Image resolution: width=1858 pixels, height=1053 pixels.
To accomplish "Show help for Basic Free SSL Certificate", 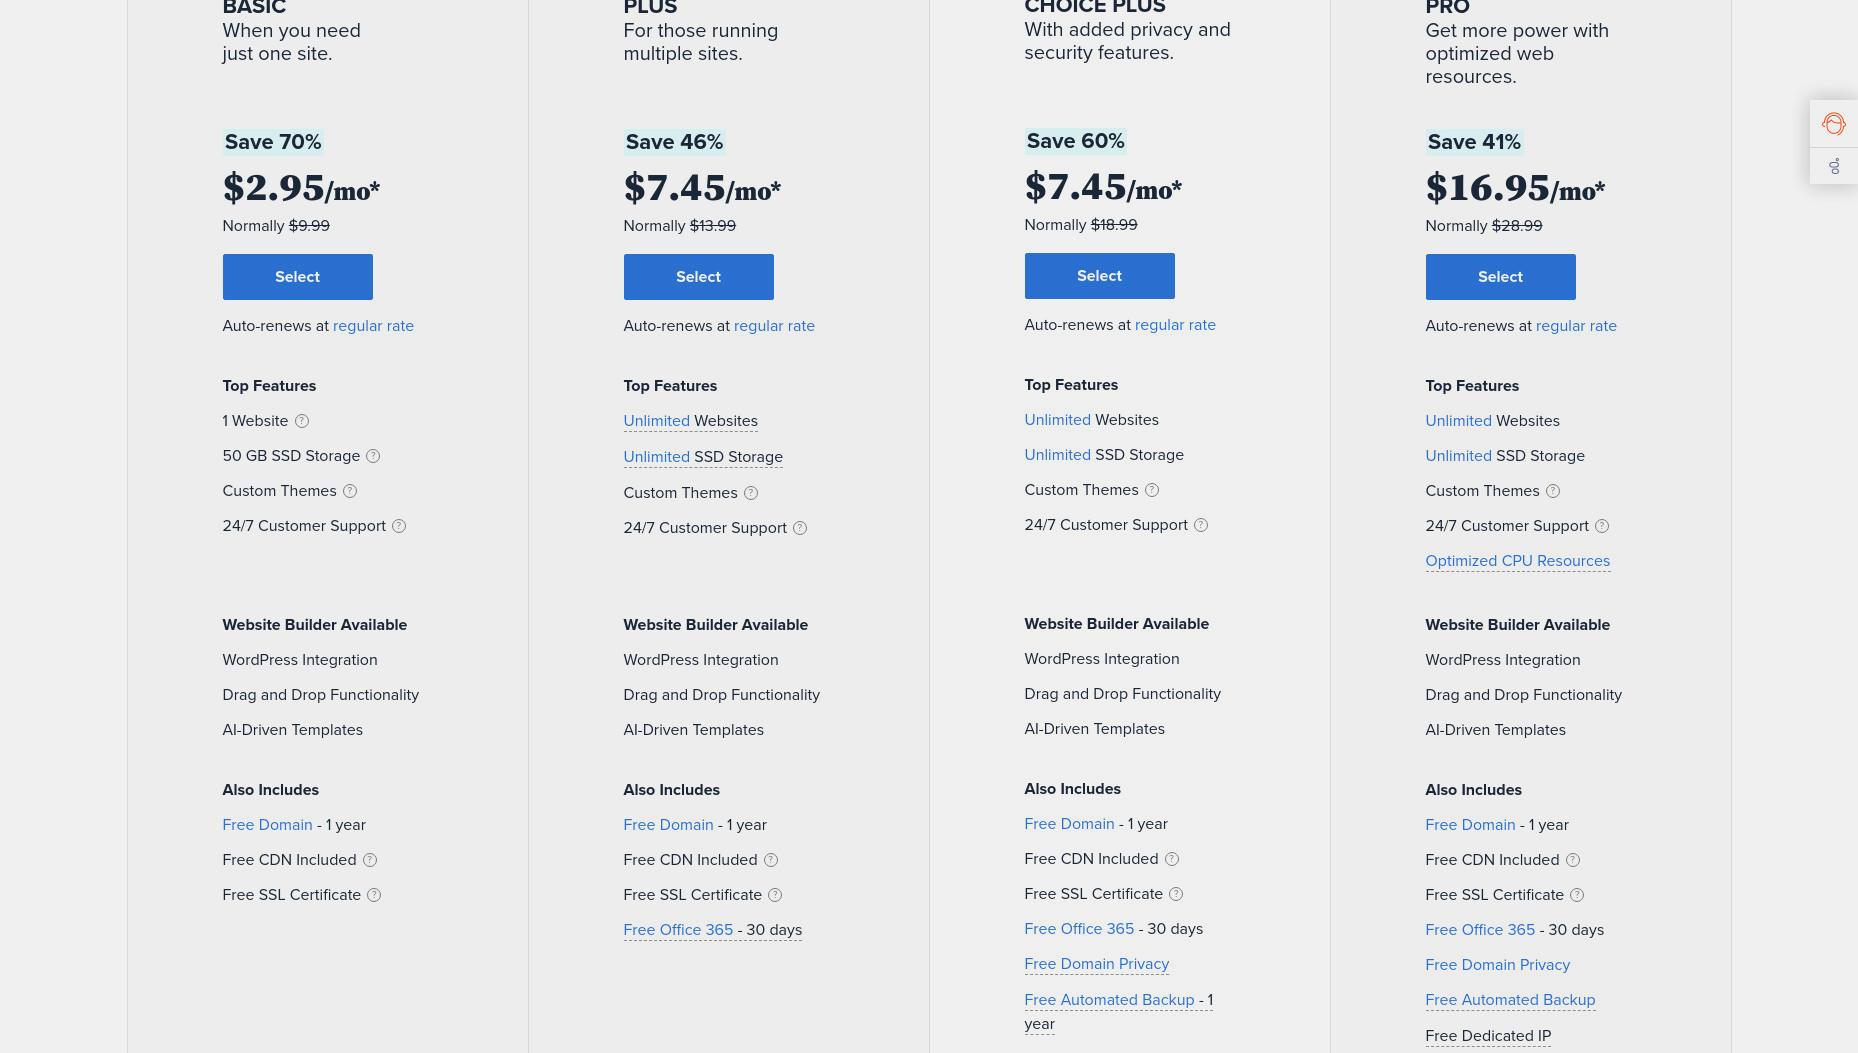I will coord(374,895).
